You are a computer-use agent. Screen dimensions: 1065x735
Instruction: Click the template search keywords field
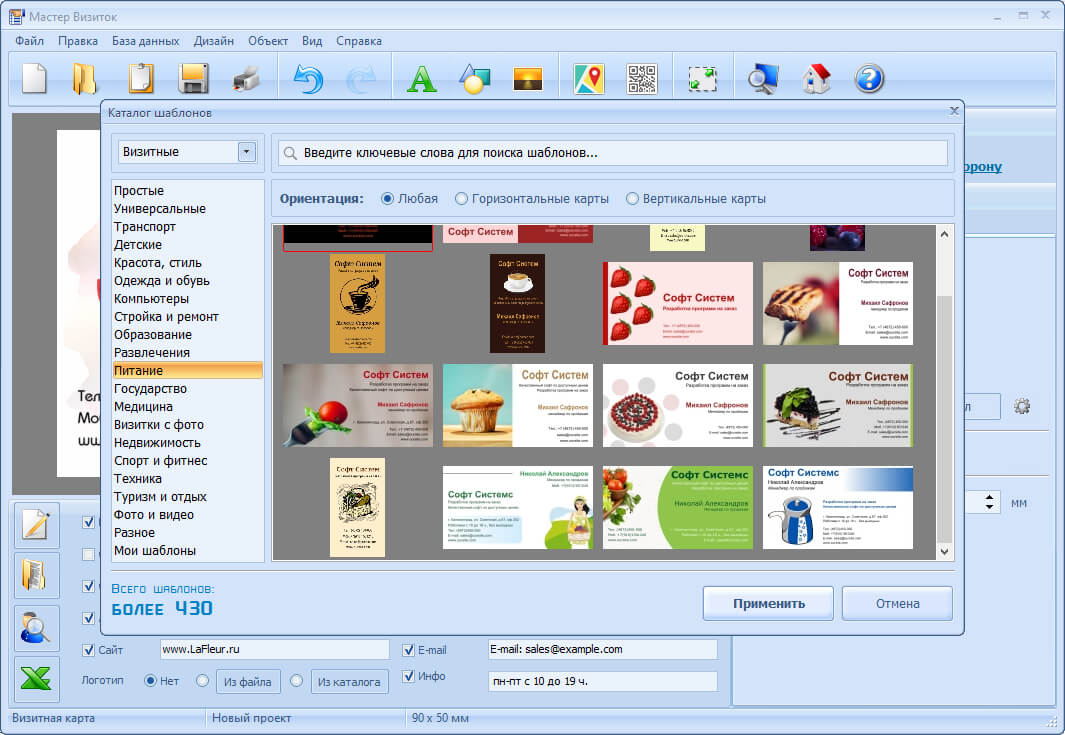pos(613,153)
